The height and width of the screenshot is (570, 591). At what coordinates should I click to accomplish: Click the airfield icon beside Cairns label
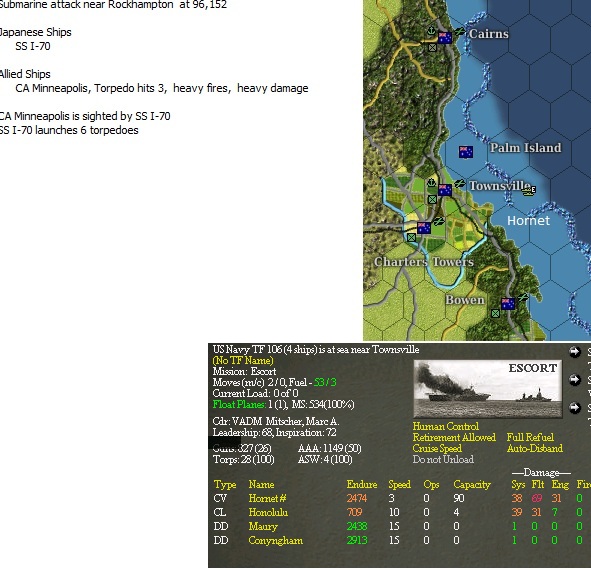point(459,32)
